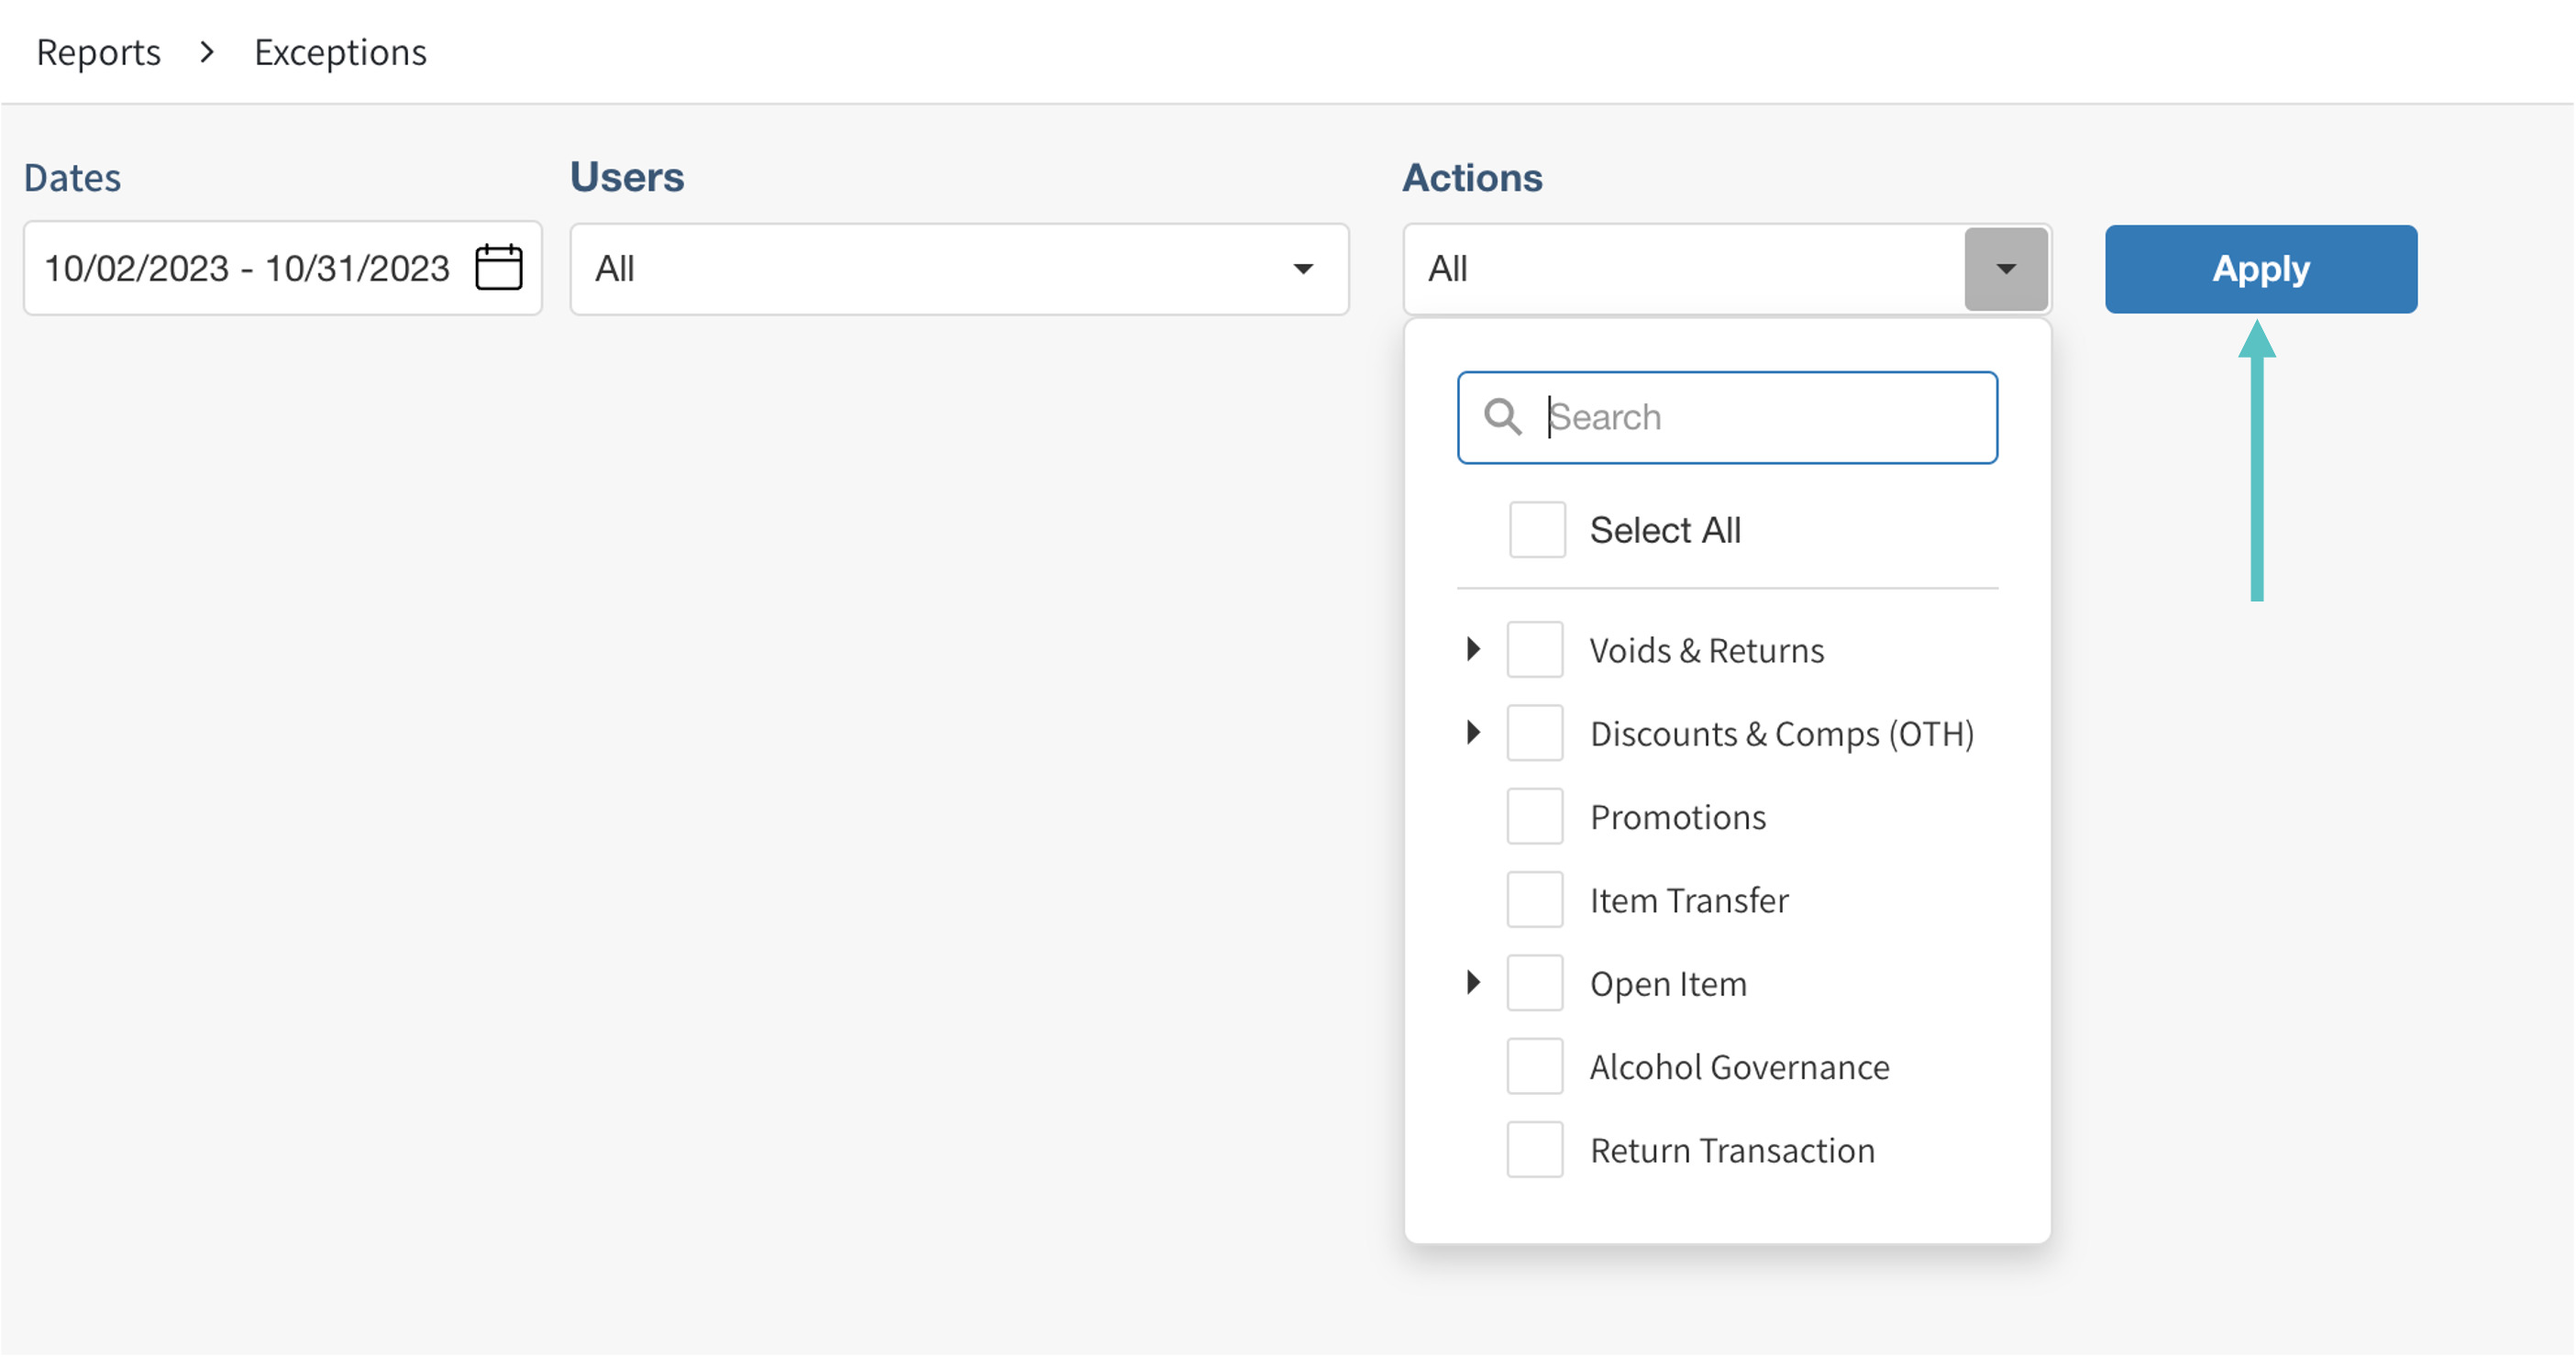Image resolution: width=2576 pixels, height=1357 pixels.
Task: Expand the Voids & Returns group
Action: (x=1473, y=649)
